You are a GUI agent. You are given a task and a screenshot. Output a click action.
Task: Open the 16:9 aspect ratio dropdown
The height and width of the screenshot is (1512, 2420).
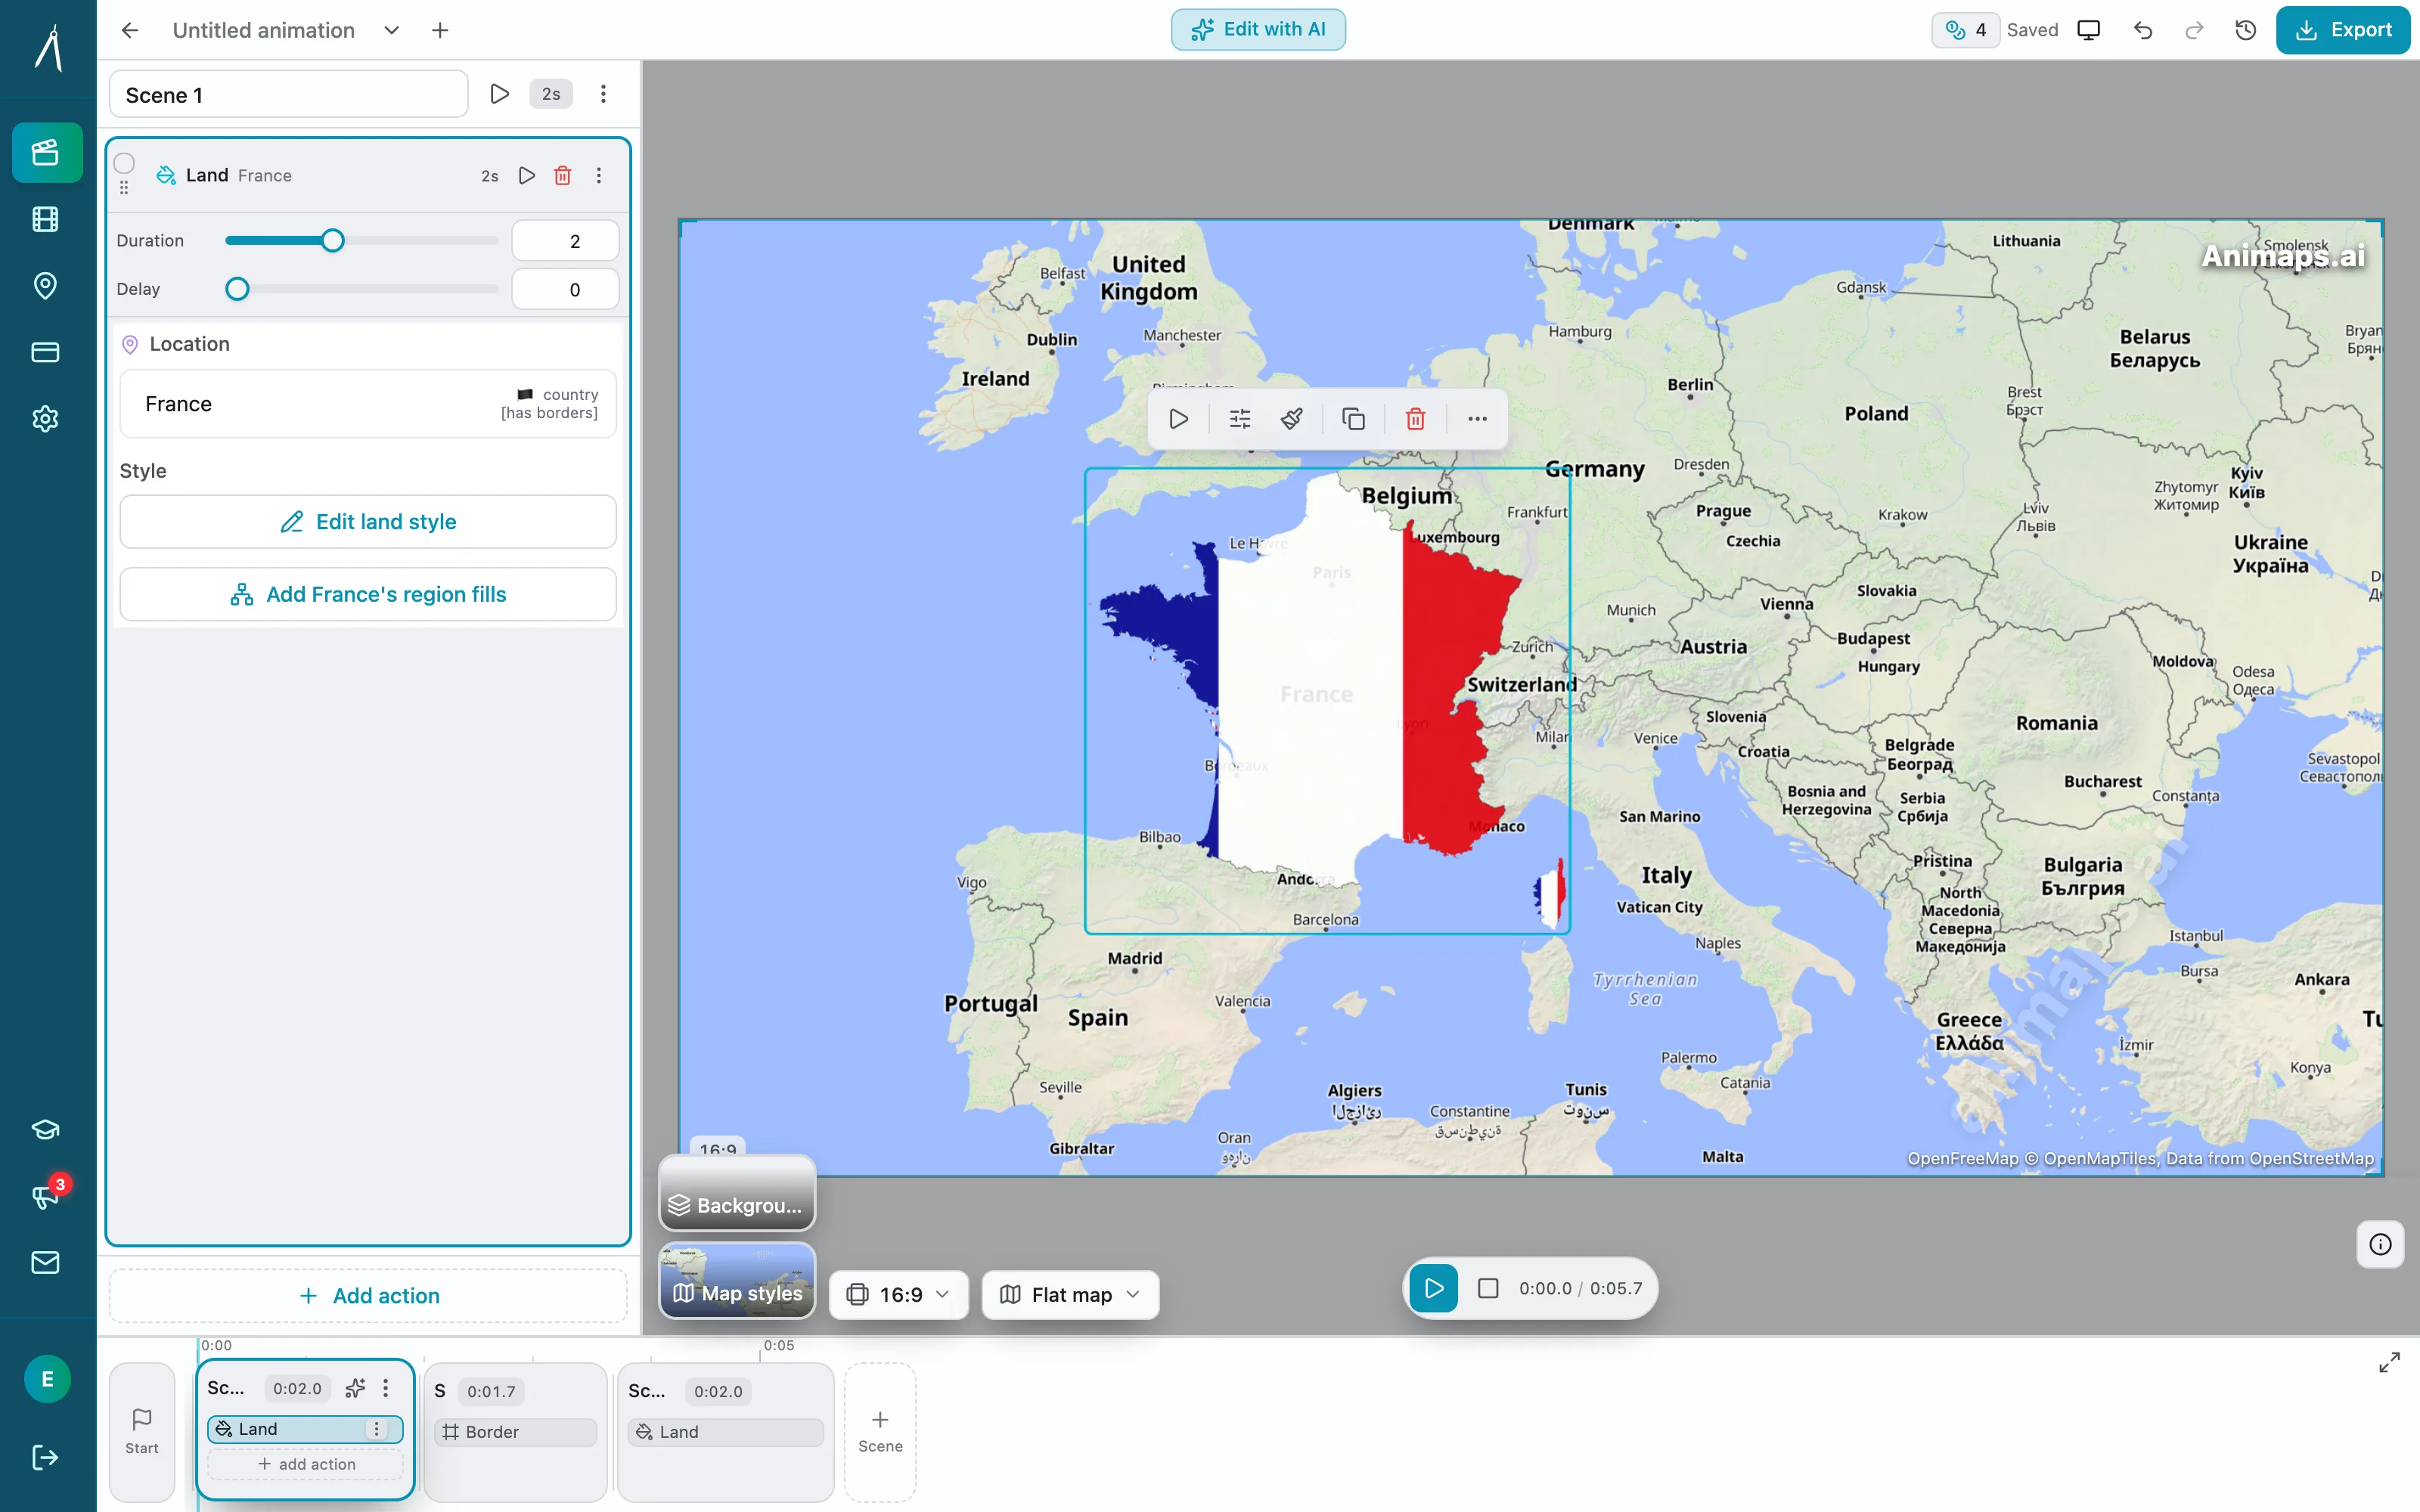pyautogui.click(x=898, y=1294)
